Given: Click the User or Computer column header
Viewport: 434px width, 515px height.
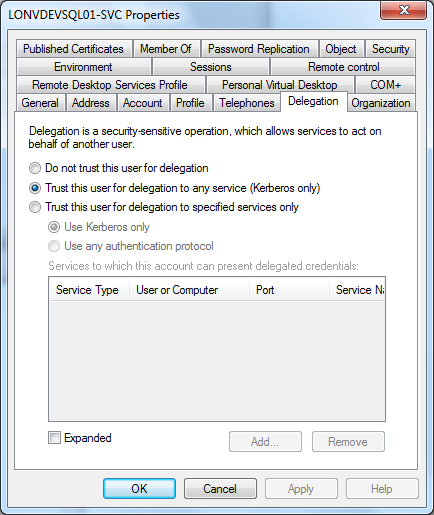Looking at the screenshot, I should [190, 290].
